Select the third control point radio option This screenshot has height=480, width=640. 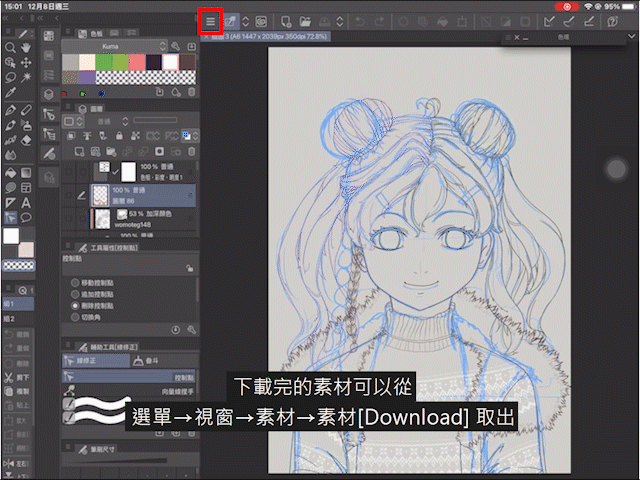click(x=75, y=305)
